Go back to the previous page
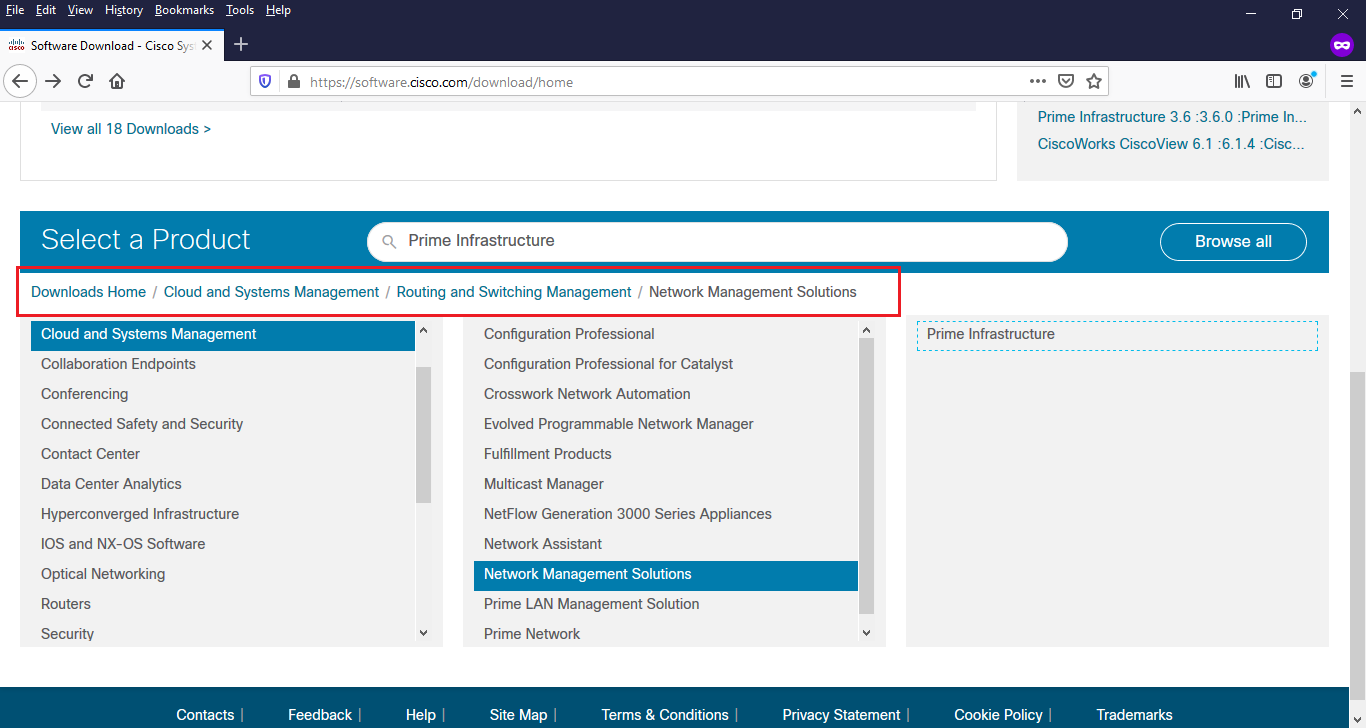The width and height of the screenshot is (1366, 728). coord(20,81)
